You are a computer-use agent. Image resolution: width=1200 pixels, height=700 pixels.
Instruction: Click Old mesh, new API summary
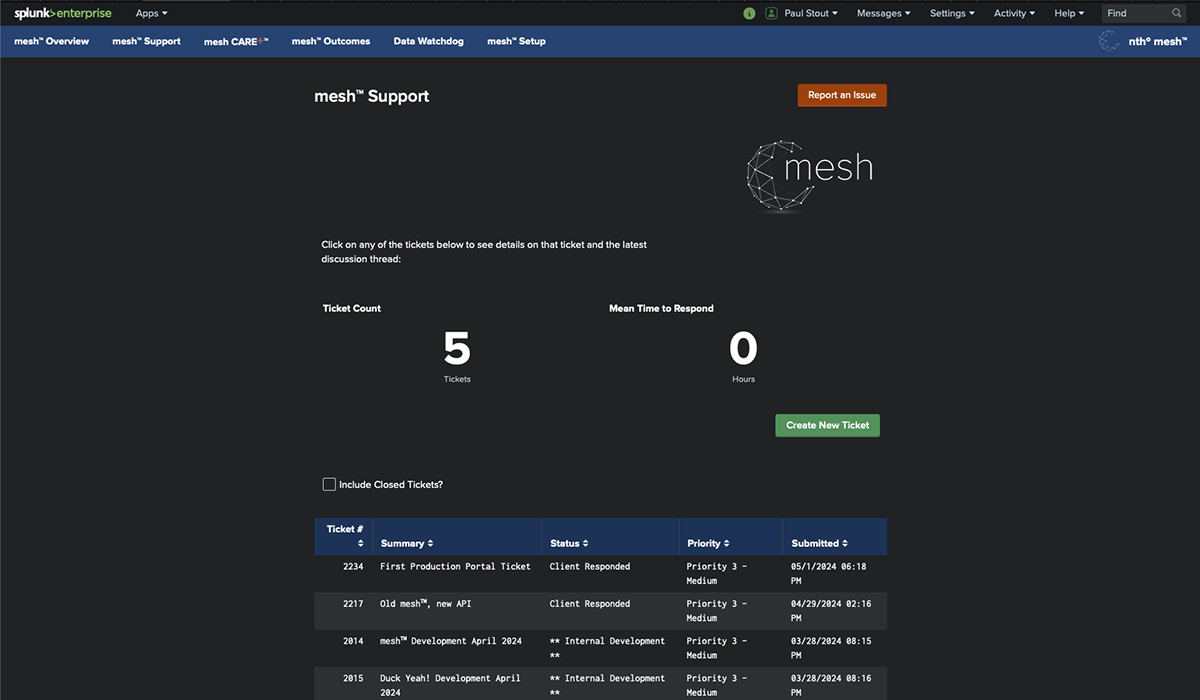click(x=427, y=604)
